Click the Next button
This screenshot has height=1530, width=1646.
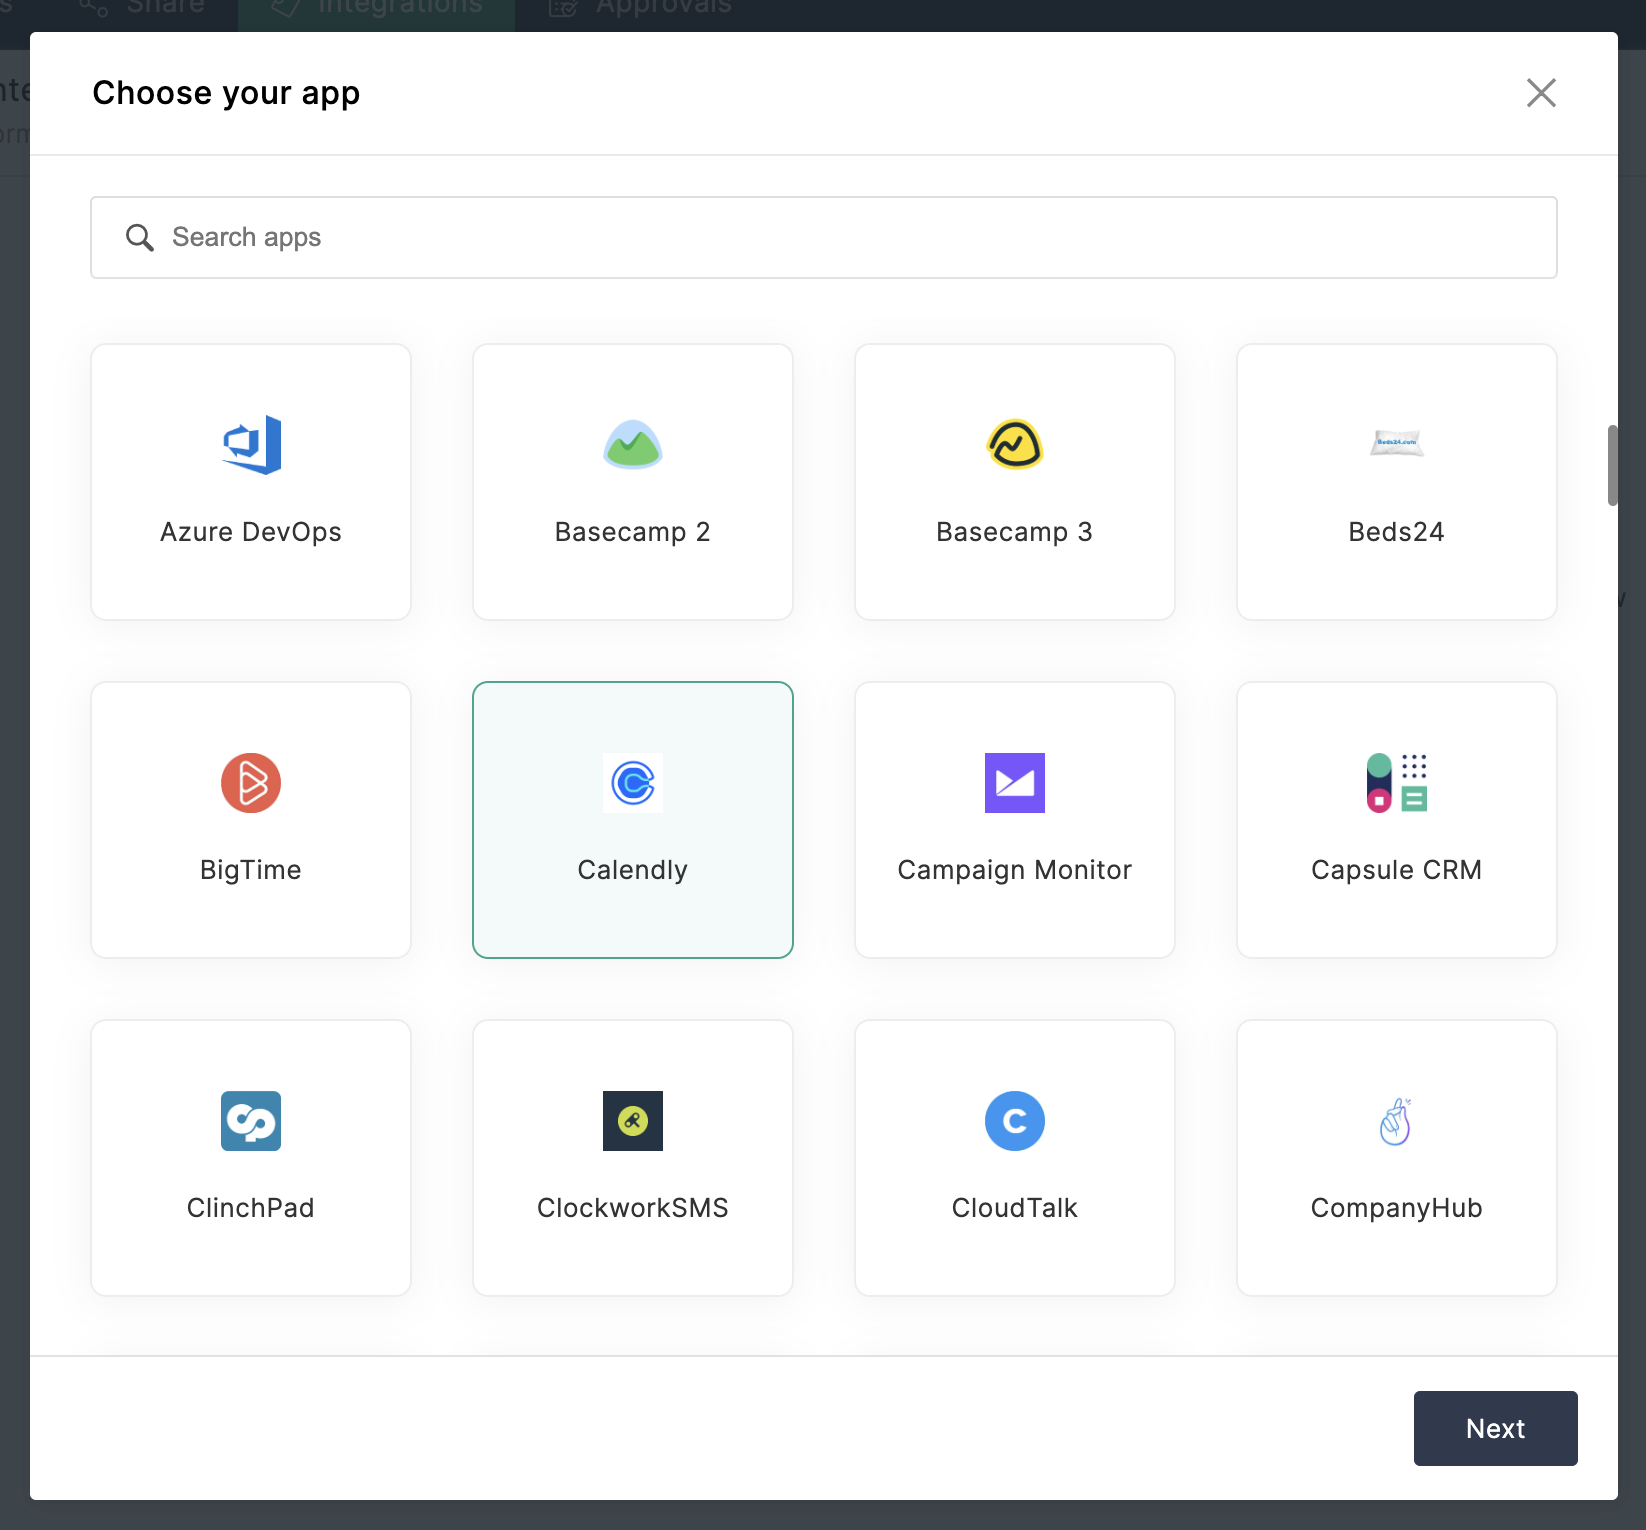coord(1496,1428)
